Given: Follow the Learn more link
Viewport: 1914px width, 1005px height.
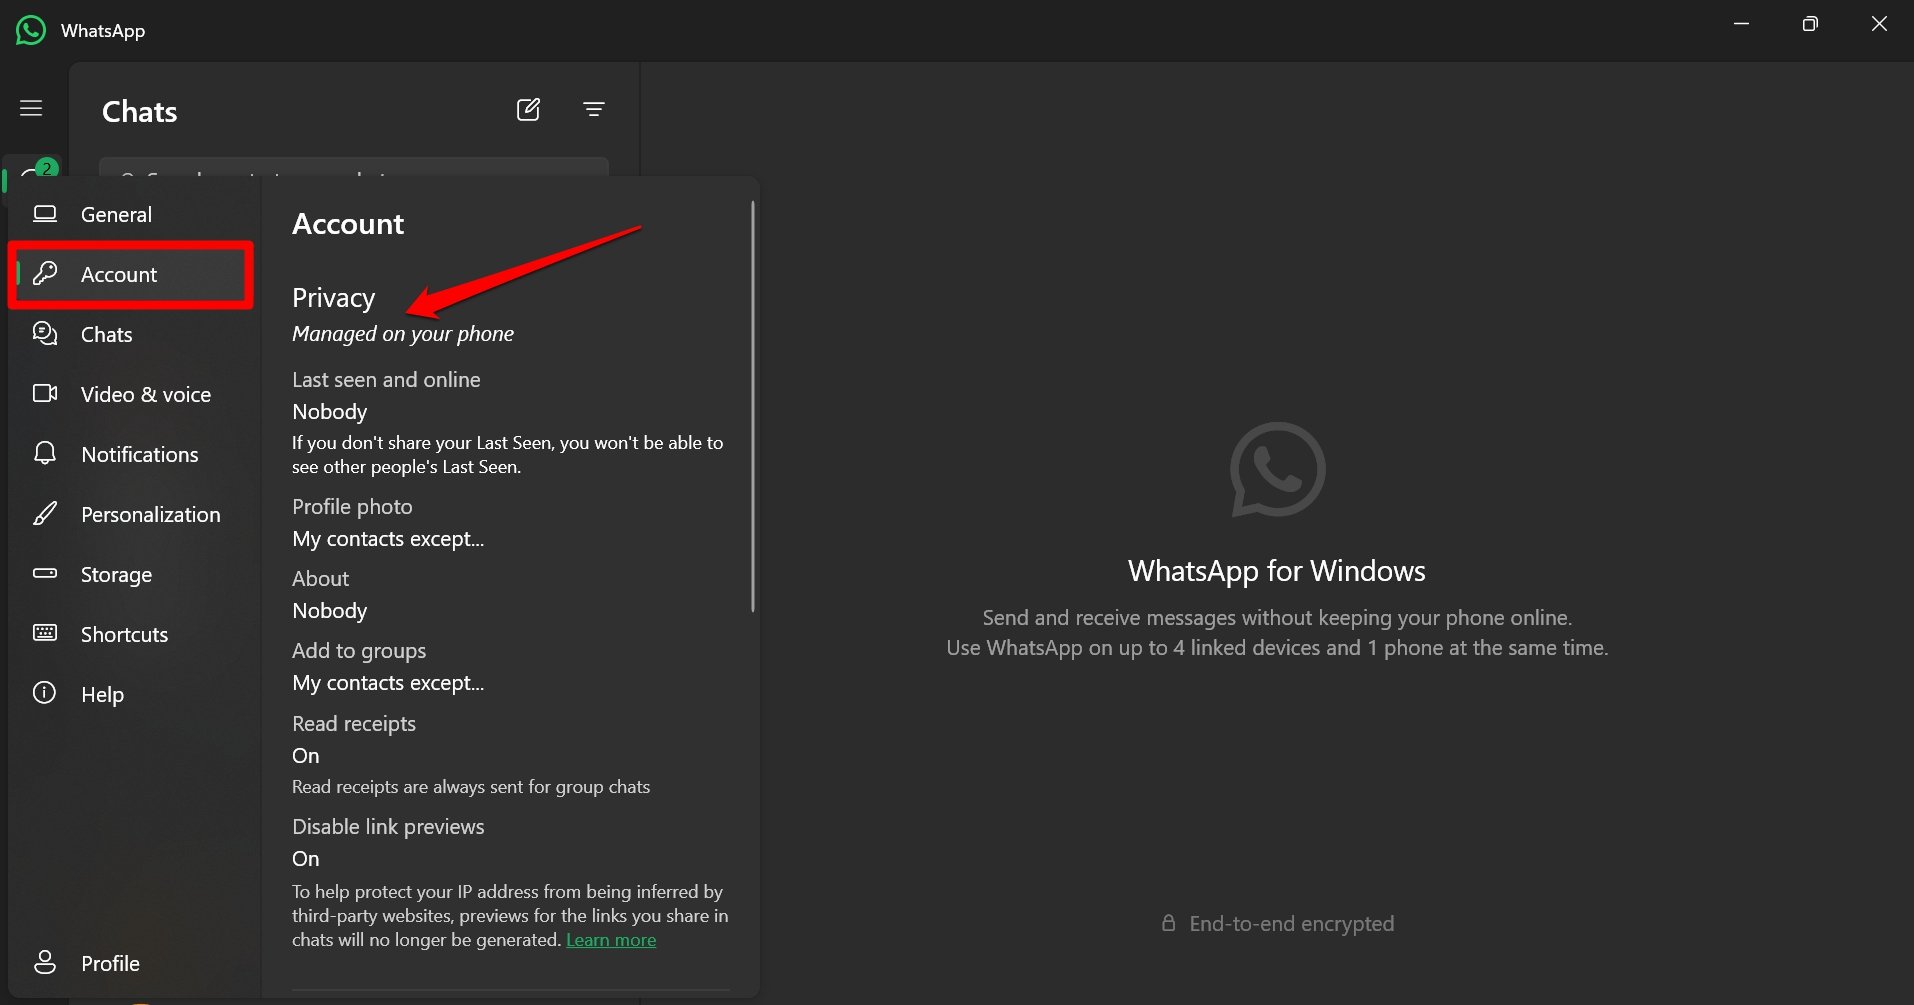Looking at the screenshot, I should pyautogui.click(x=611, y=940).
